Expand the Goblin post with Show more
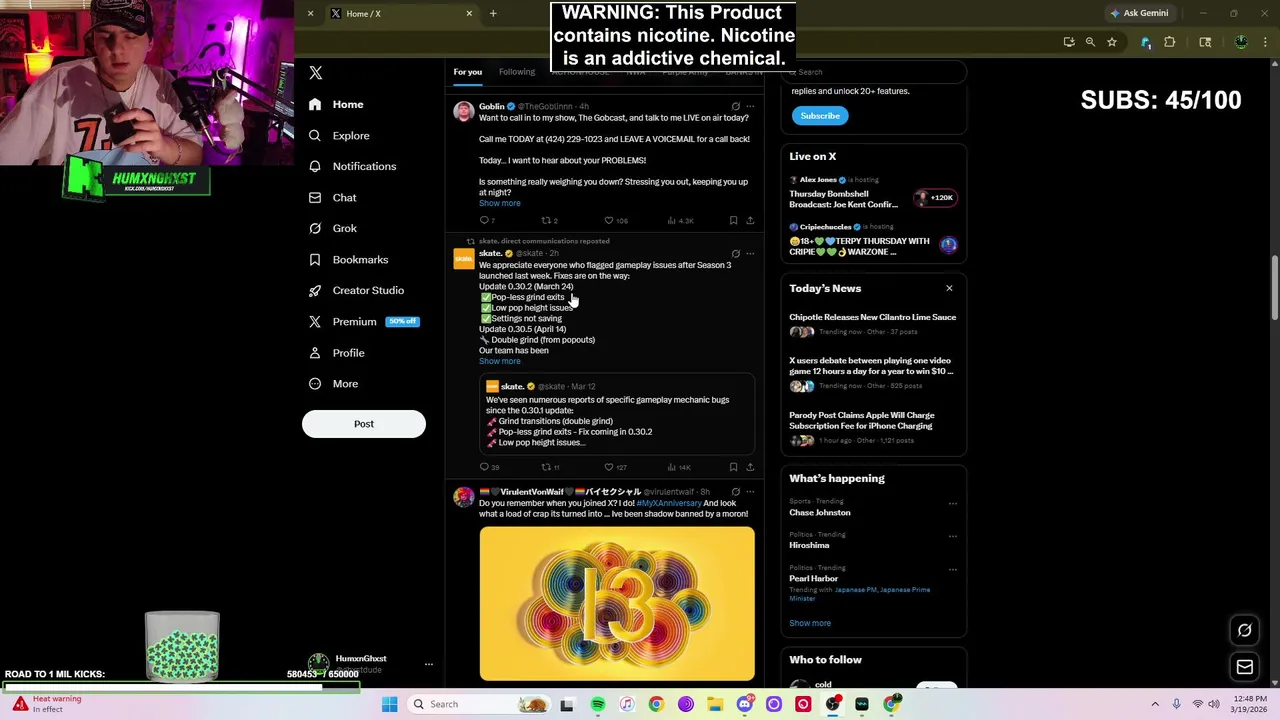 [x=499, y=203]
